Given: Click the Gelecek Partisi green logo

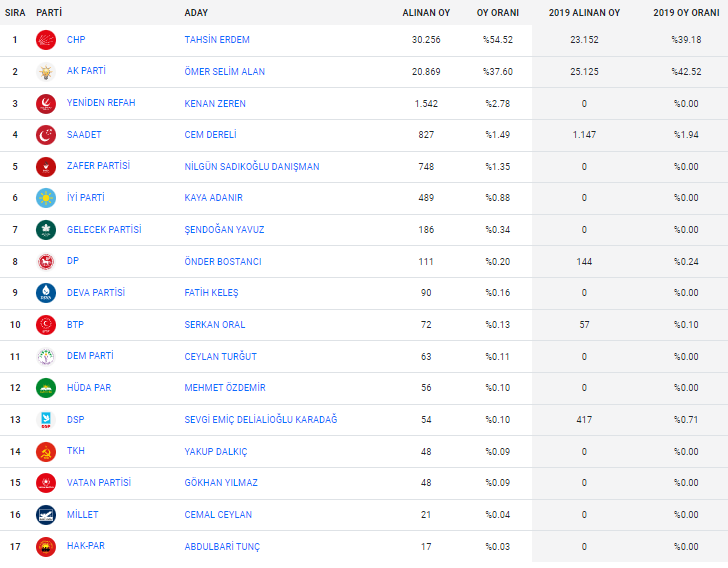Looking at the screenshot, I should pos(46,230).
